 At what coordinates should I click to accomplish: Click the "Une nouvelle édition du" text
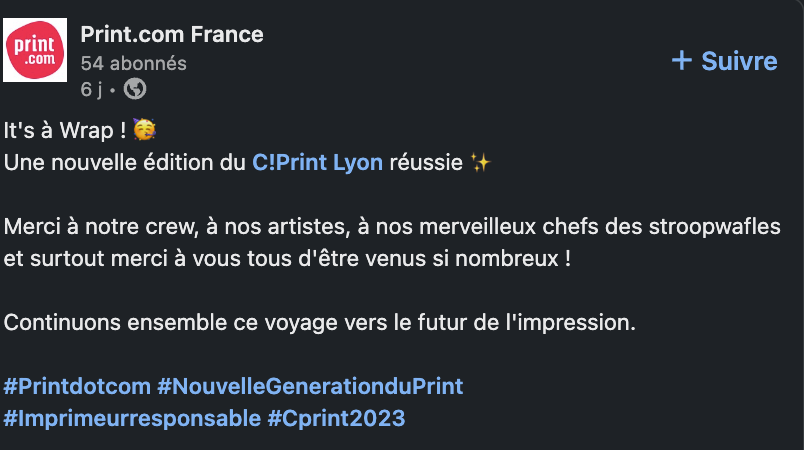[125, 162]
